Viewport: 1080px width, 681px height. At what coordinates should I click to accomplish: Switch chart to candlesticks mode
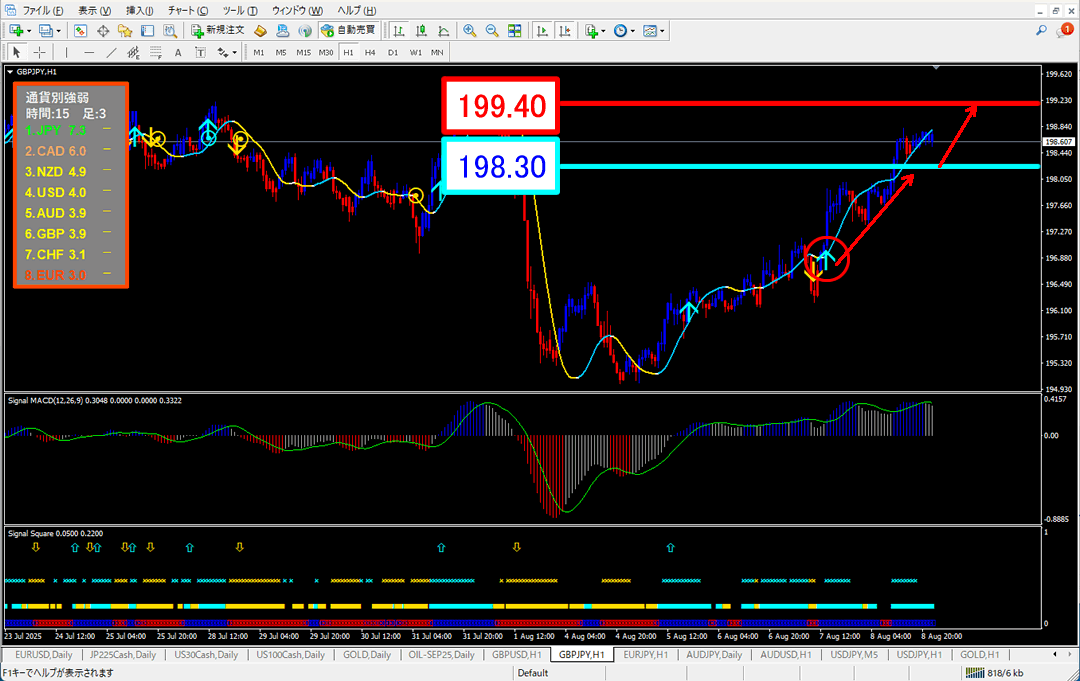[x=421, y=31]
